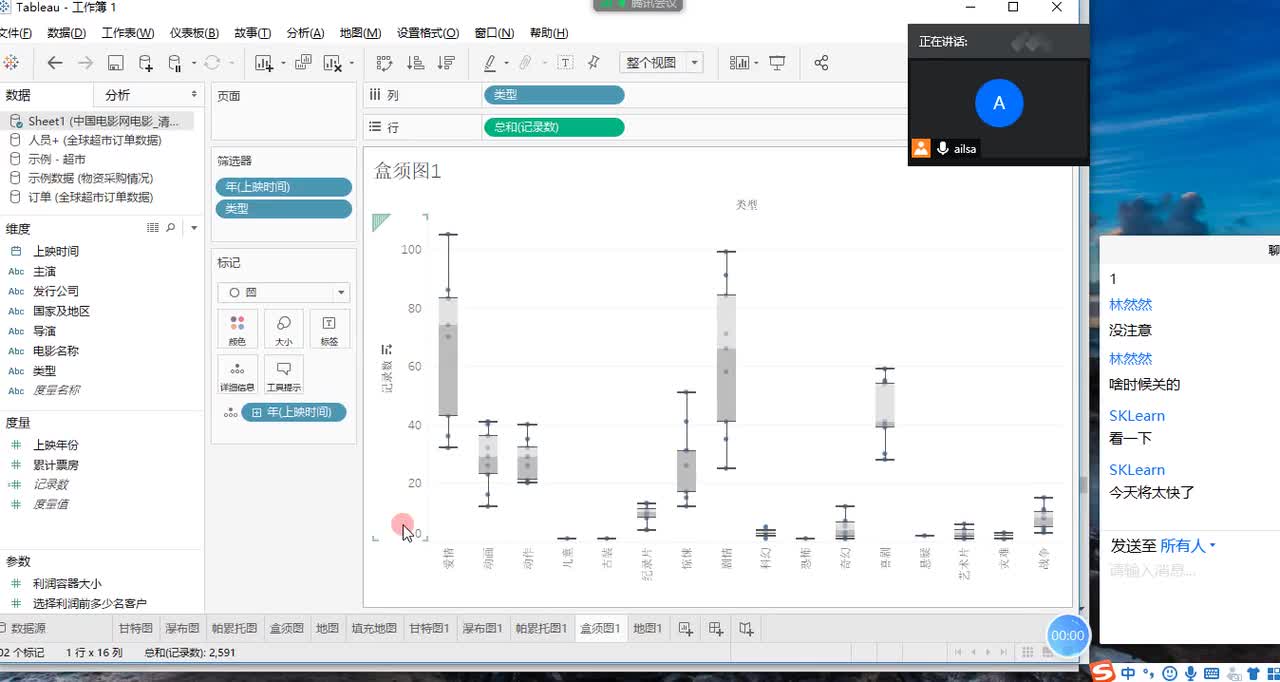Screen dimensions: 1280x682
Task: Open the mark type dropdown
Action: click(x=284, y=293)
